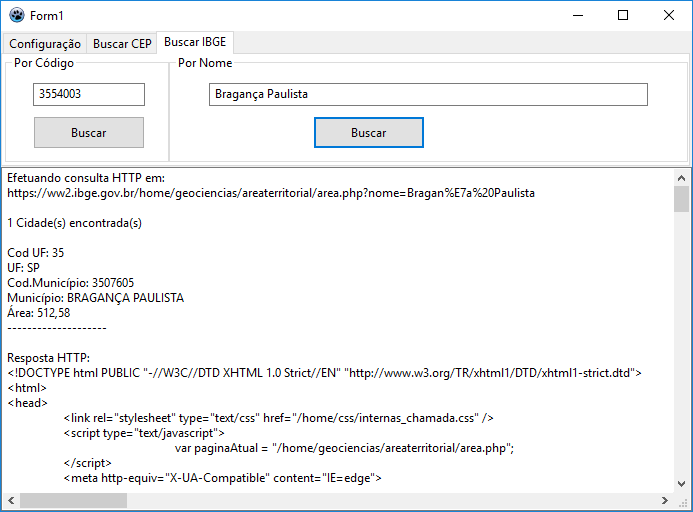Click the horizontal scrollbar thumb
This screenshot has width=693, height=512.
click(x=73, y=501)
